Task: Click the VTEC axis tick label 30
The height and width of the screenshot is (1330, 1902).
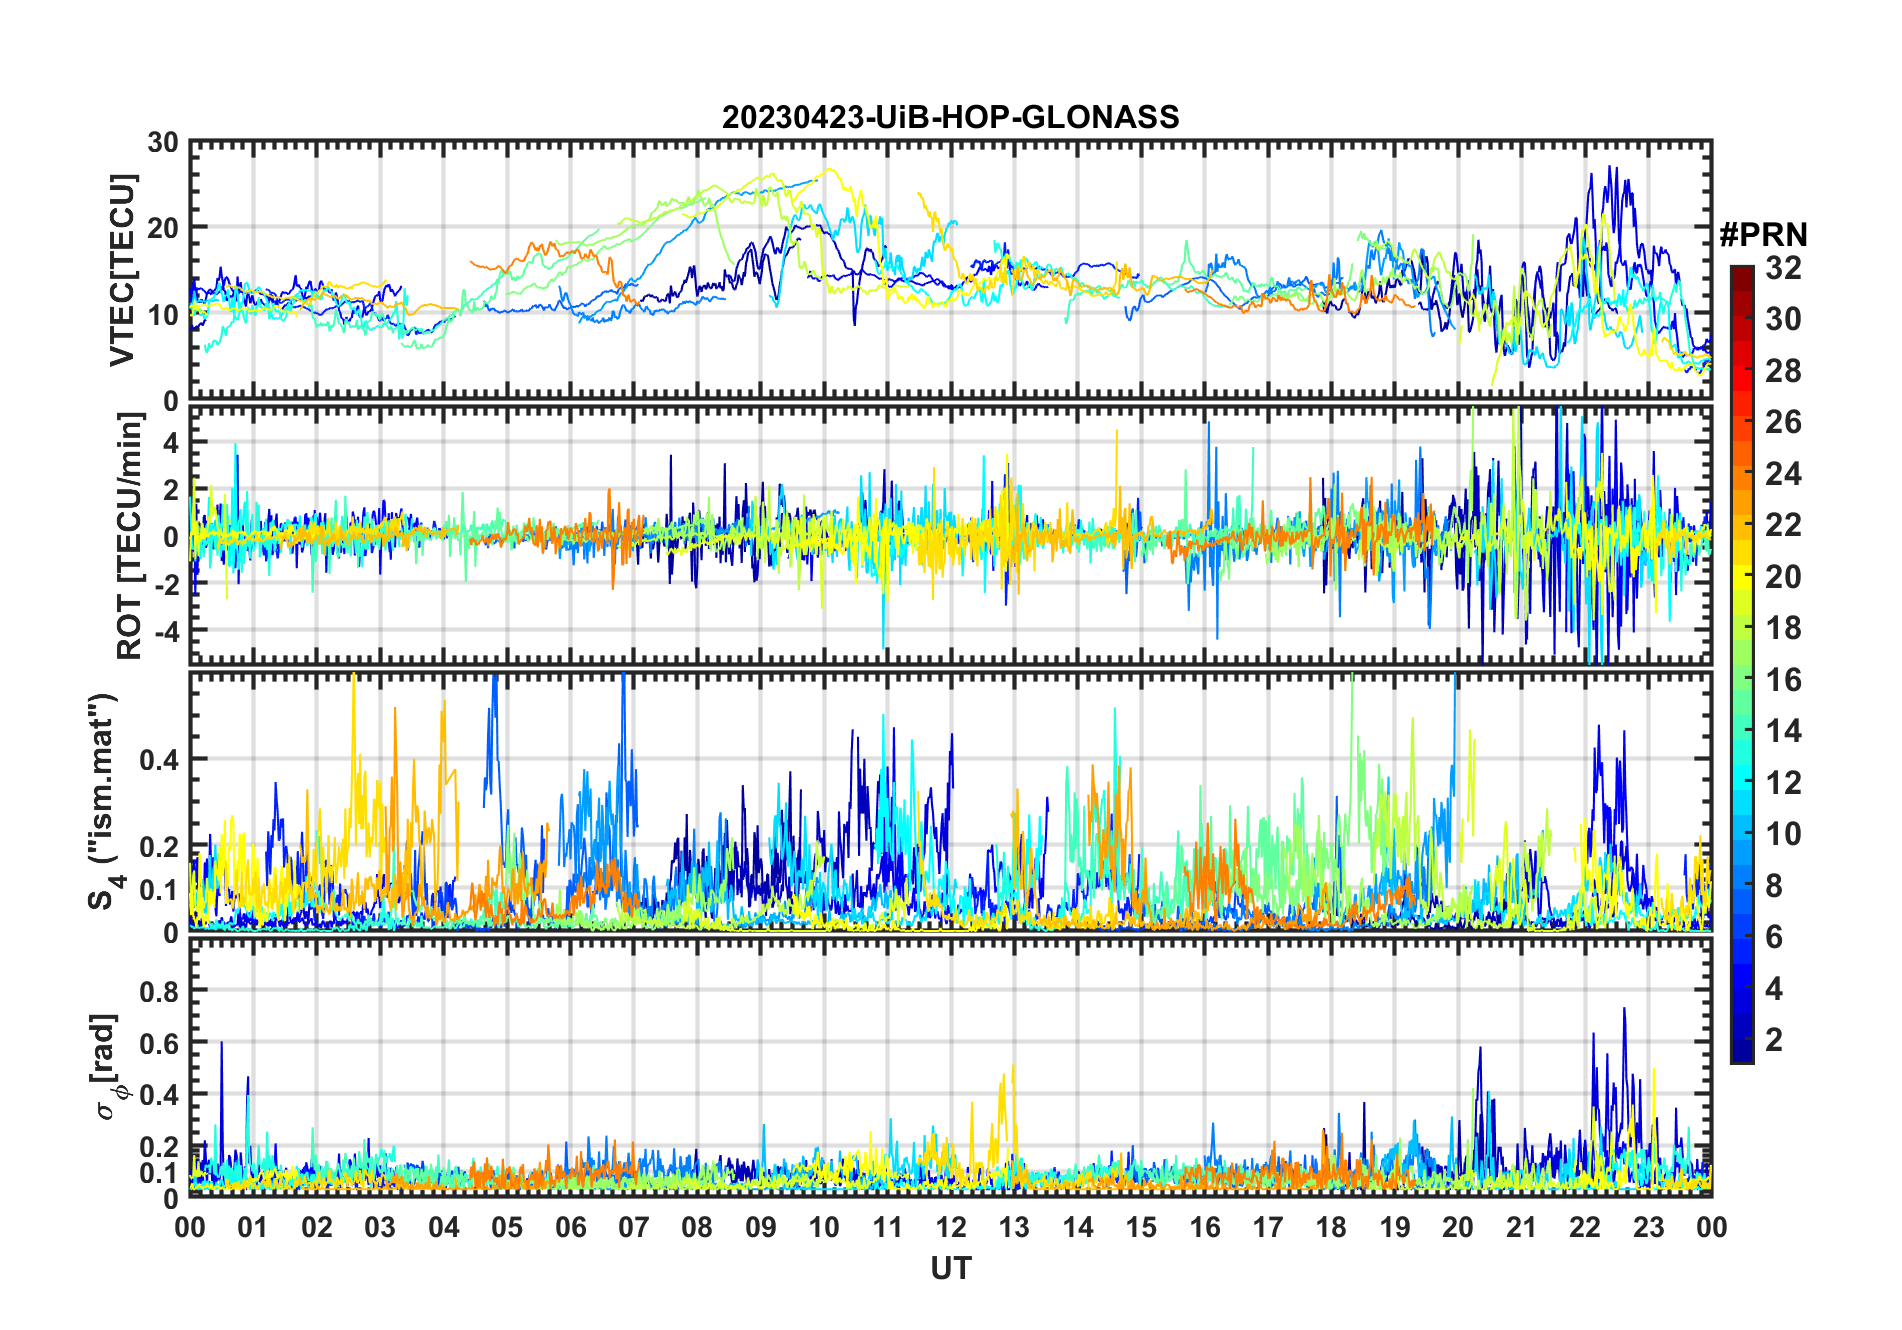Action: click(x=163, y=143)
